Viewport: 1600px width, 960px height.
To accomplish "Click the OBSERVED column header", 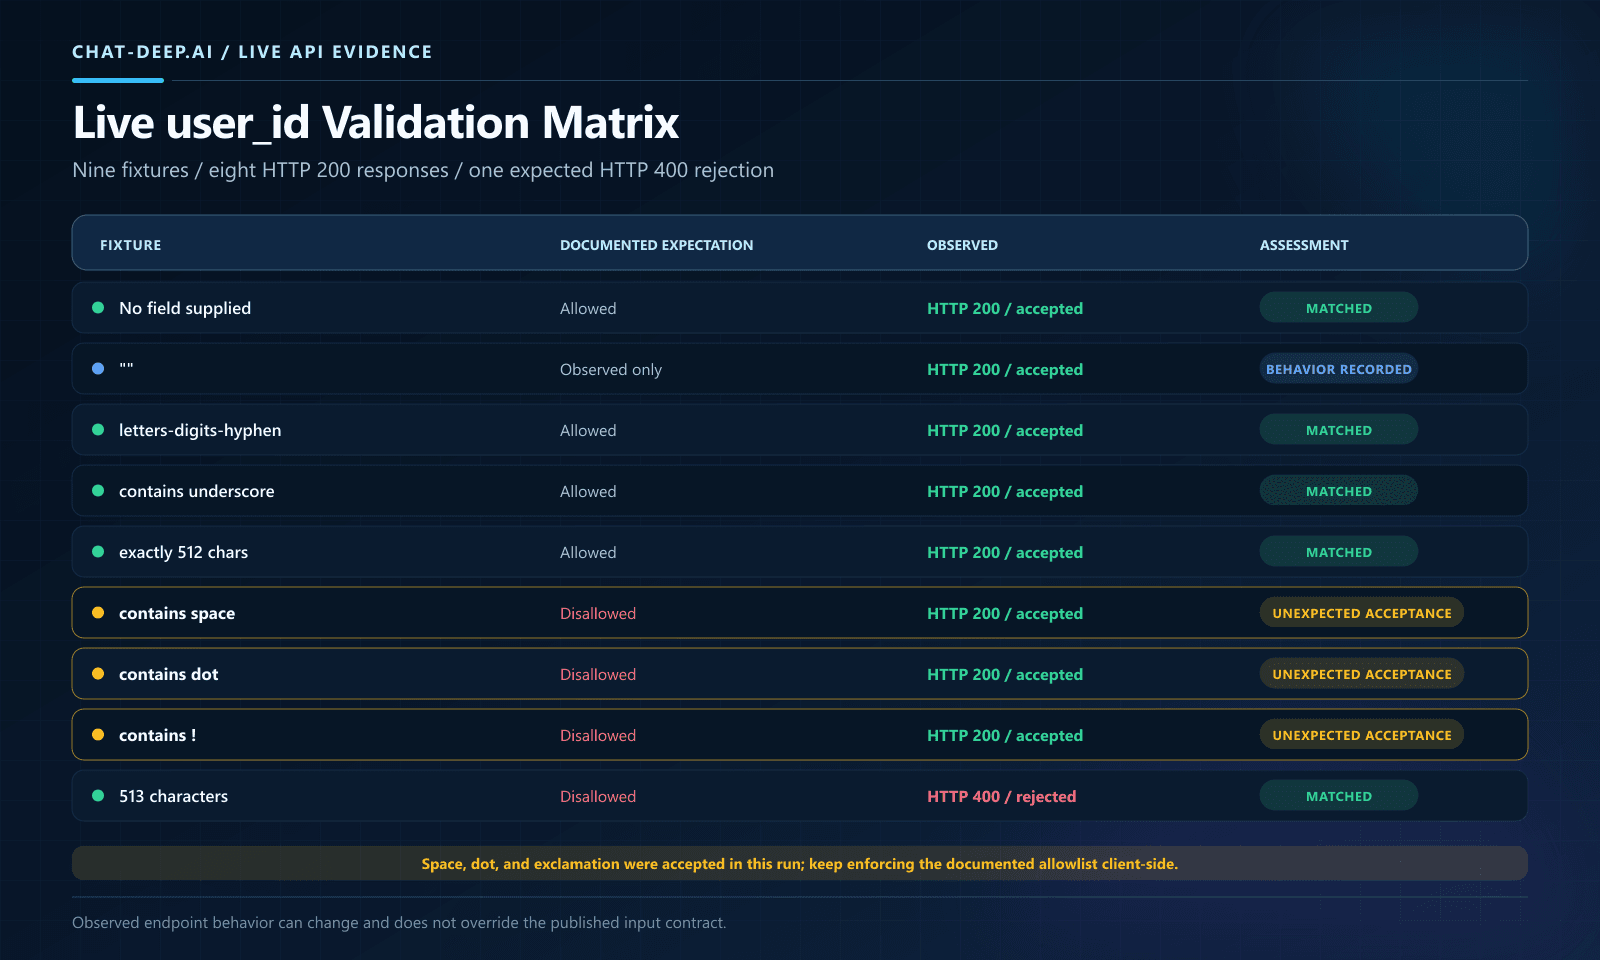I will [x=962, y=245].
